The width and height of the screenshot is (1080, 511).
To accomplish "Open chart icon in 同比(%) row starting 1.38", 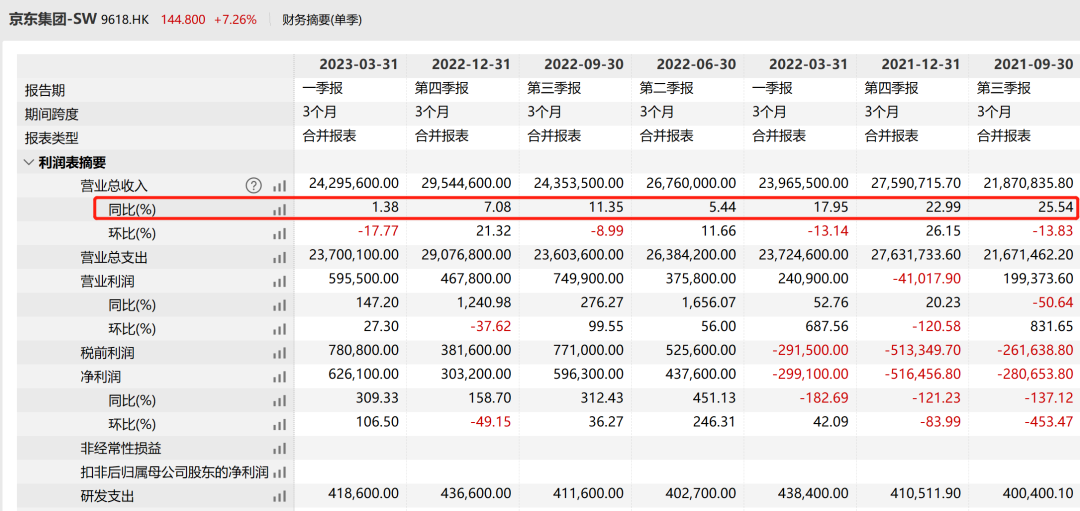I will (279, 209).
